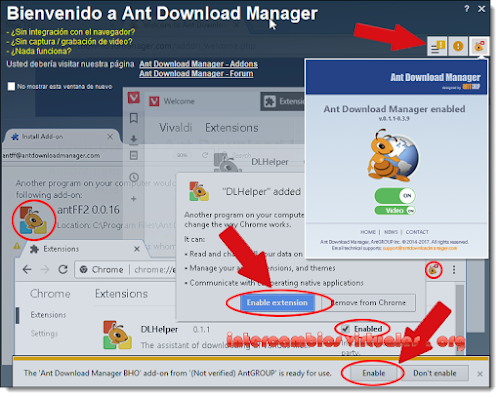Screen dimensions: 500x397
Task: Click the orange exclamation alert icon
Action: click(x=458, y=46)
